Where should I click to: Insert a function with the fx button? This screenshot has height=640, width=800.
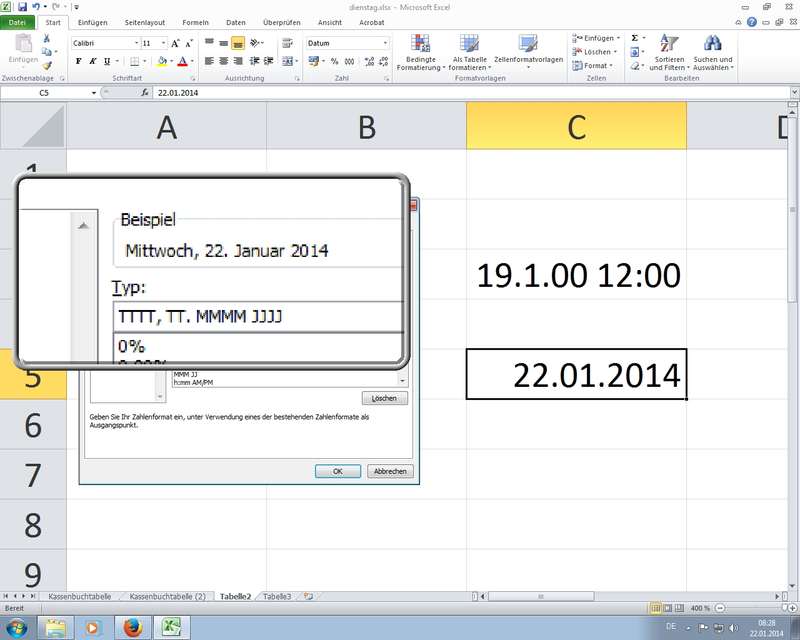coord(144,92)
